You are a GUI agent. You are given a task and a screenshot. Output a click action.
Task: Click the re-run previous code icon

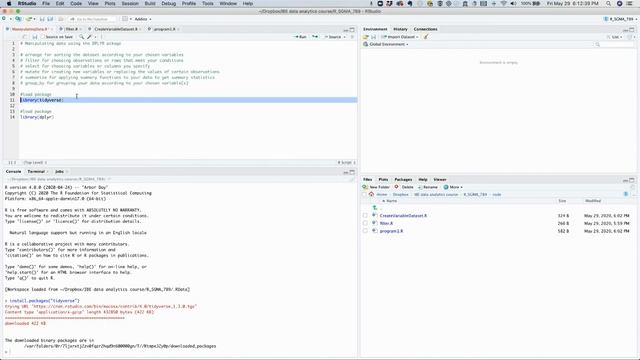pyautogui.click(x=315, y=37)
